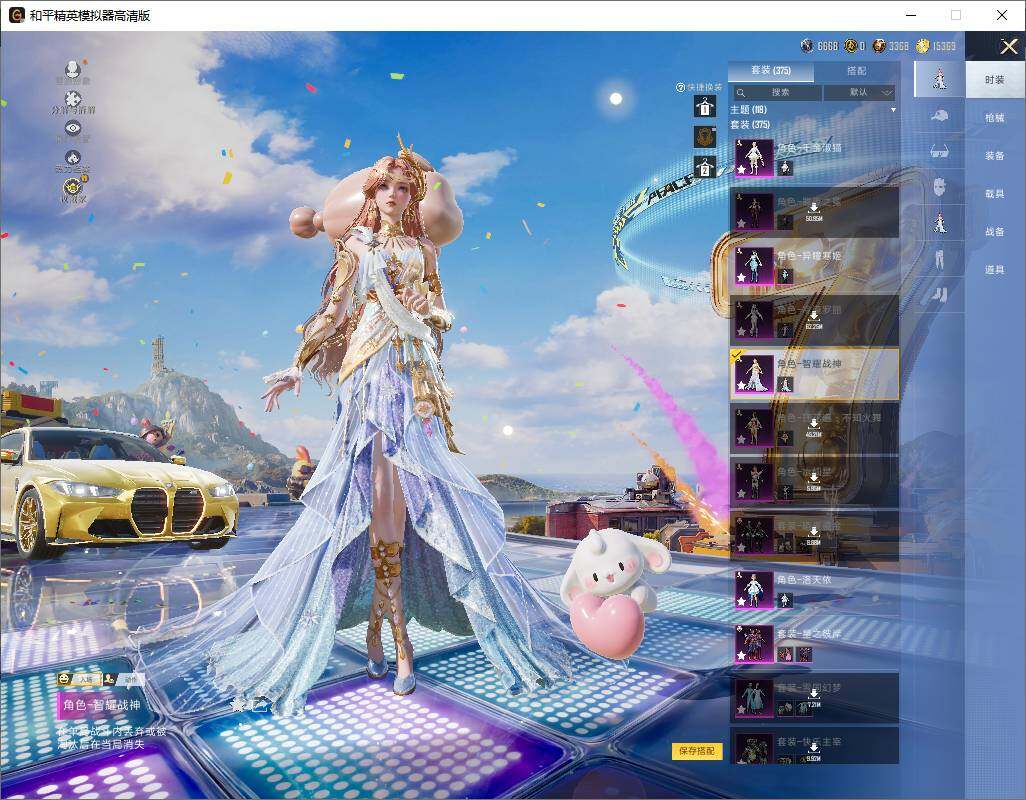Click small piece icon under 千金淑猫

[785, 168]
